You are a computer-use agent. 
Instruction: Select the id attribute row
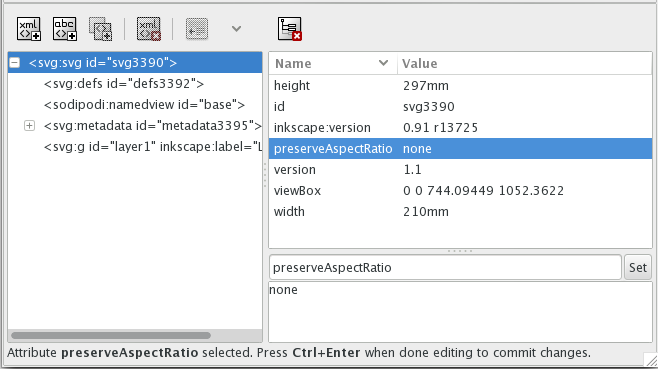coord(460,107)
